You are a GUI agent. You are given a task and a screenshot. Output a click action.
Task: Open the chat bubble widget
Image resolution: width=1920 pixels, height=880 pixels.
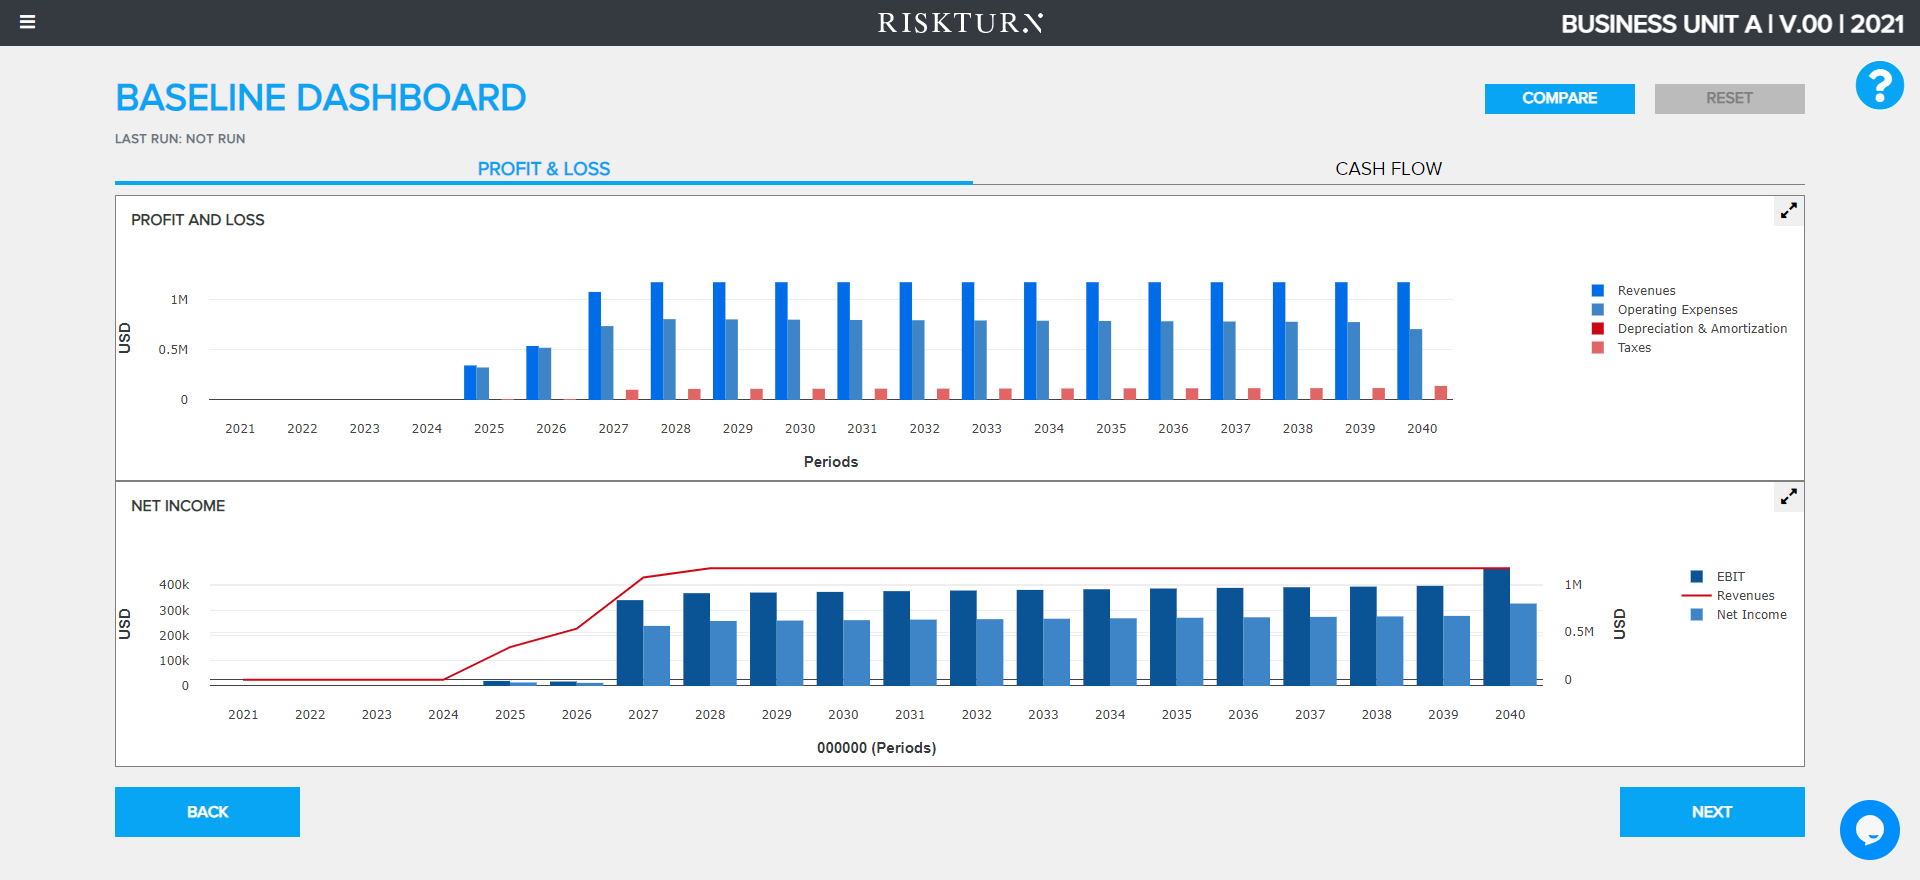(x=1869, y=829)
